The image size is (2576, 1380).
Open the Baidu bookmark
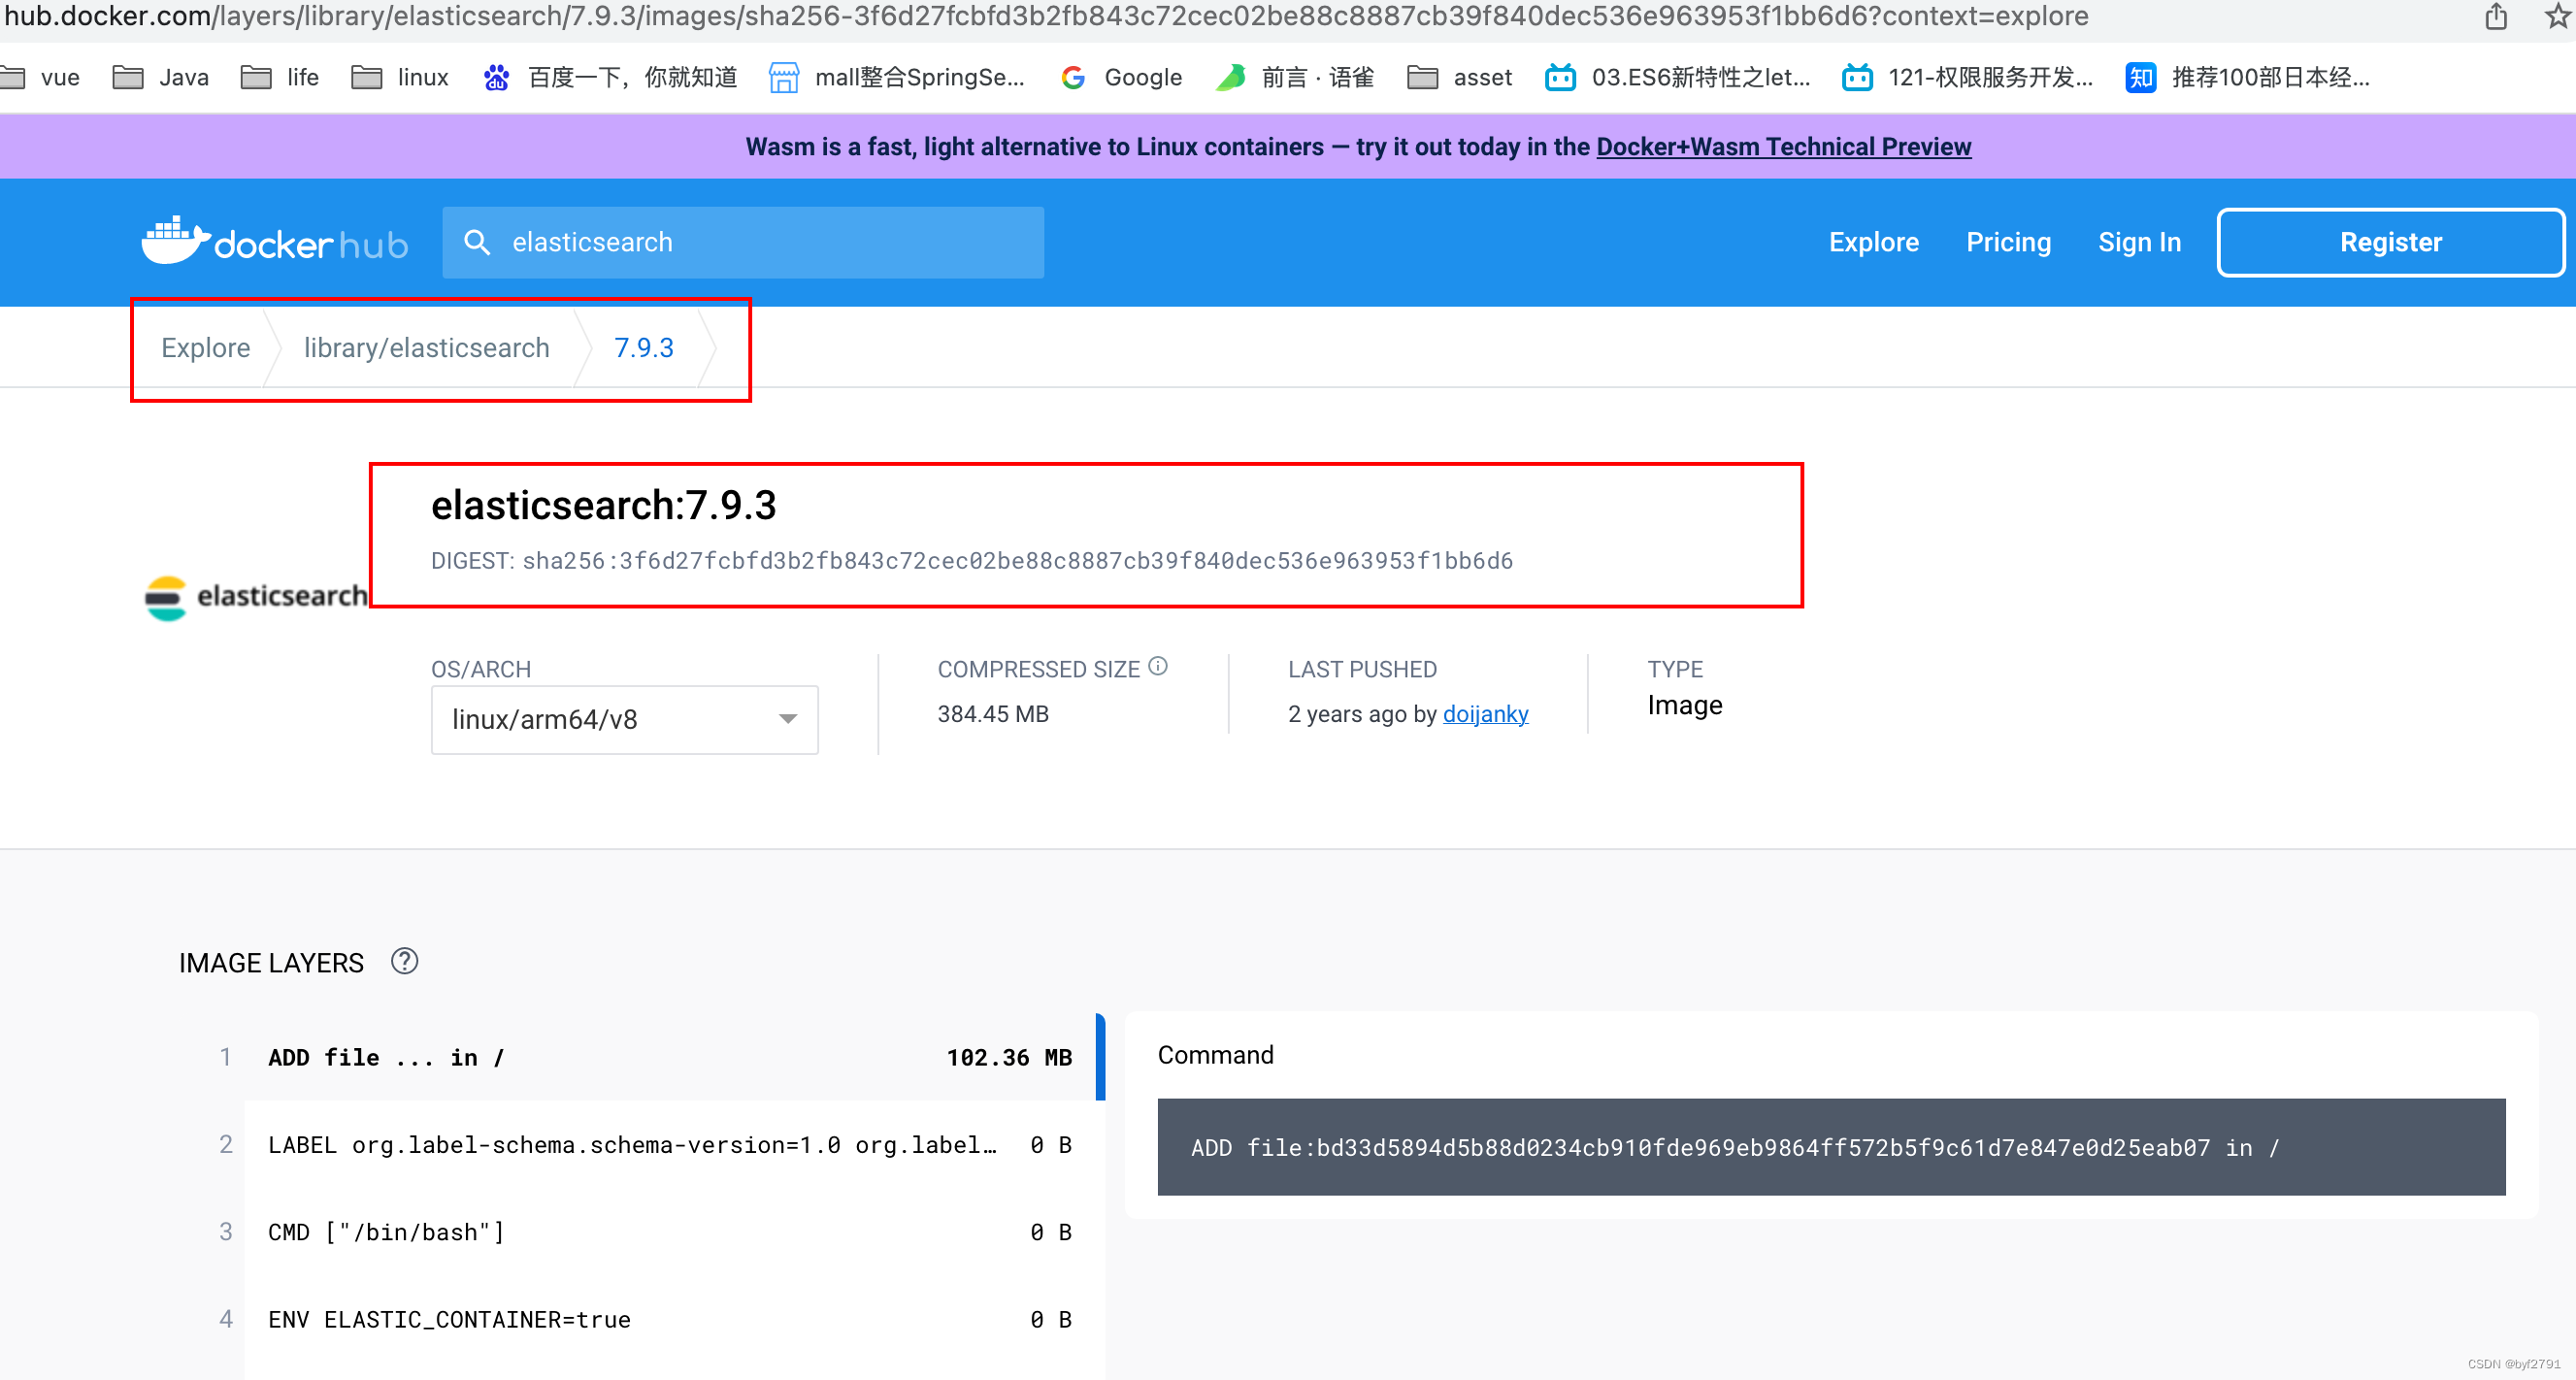pos(610,77)
